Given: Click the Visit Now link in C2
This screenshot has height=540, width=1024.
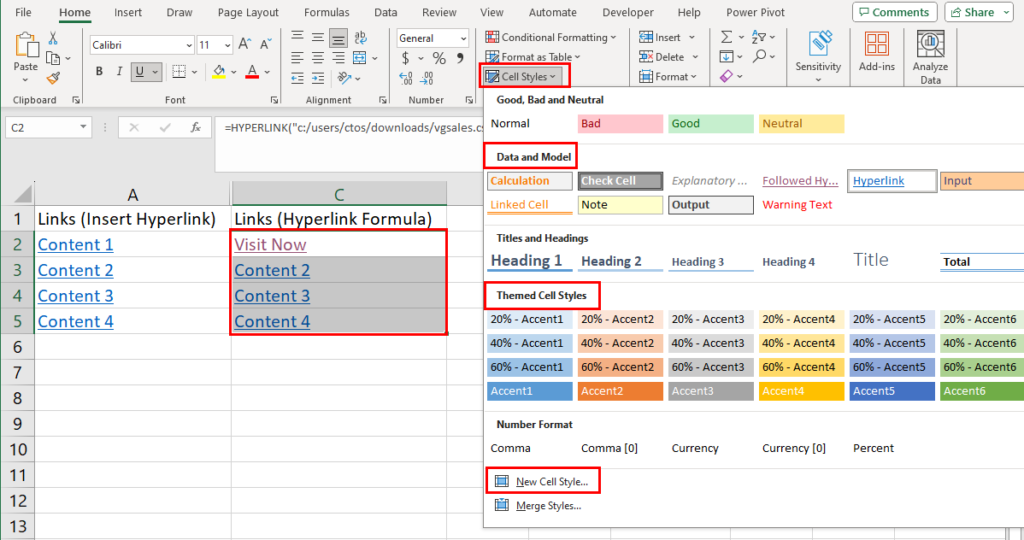Looking at the screenshot, I should [270, 245].
